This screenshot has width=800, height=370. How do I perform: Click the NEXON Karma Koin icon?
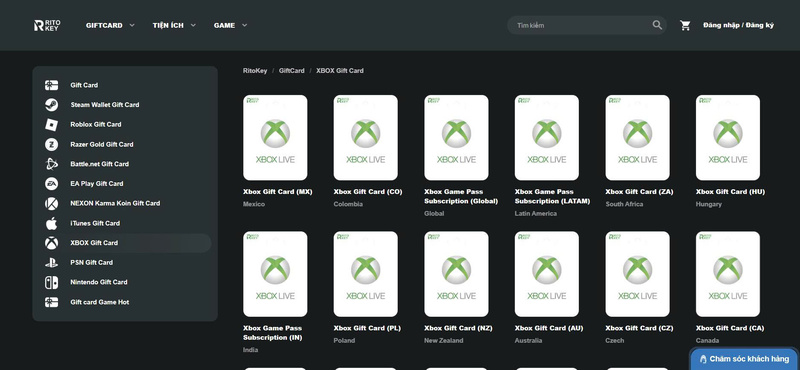(x=51, y=203)
